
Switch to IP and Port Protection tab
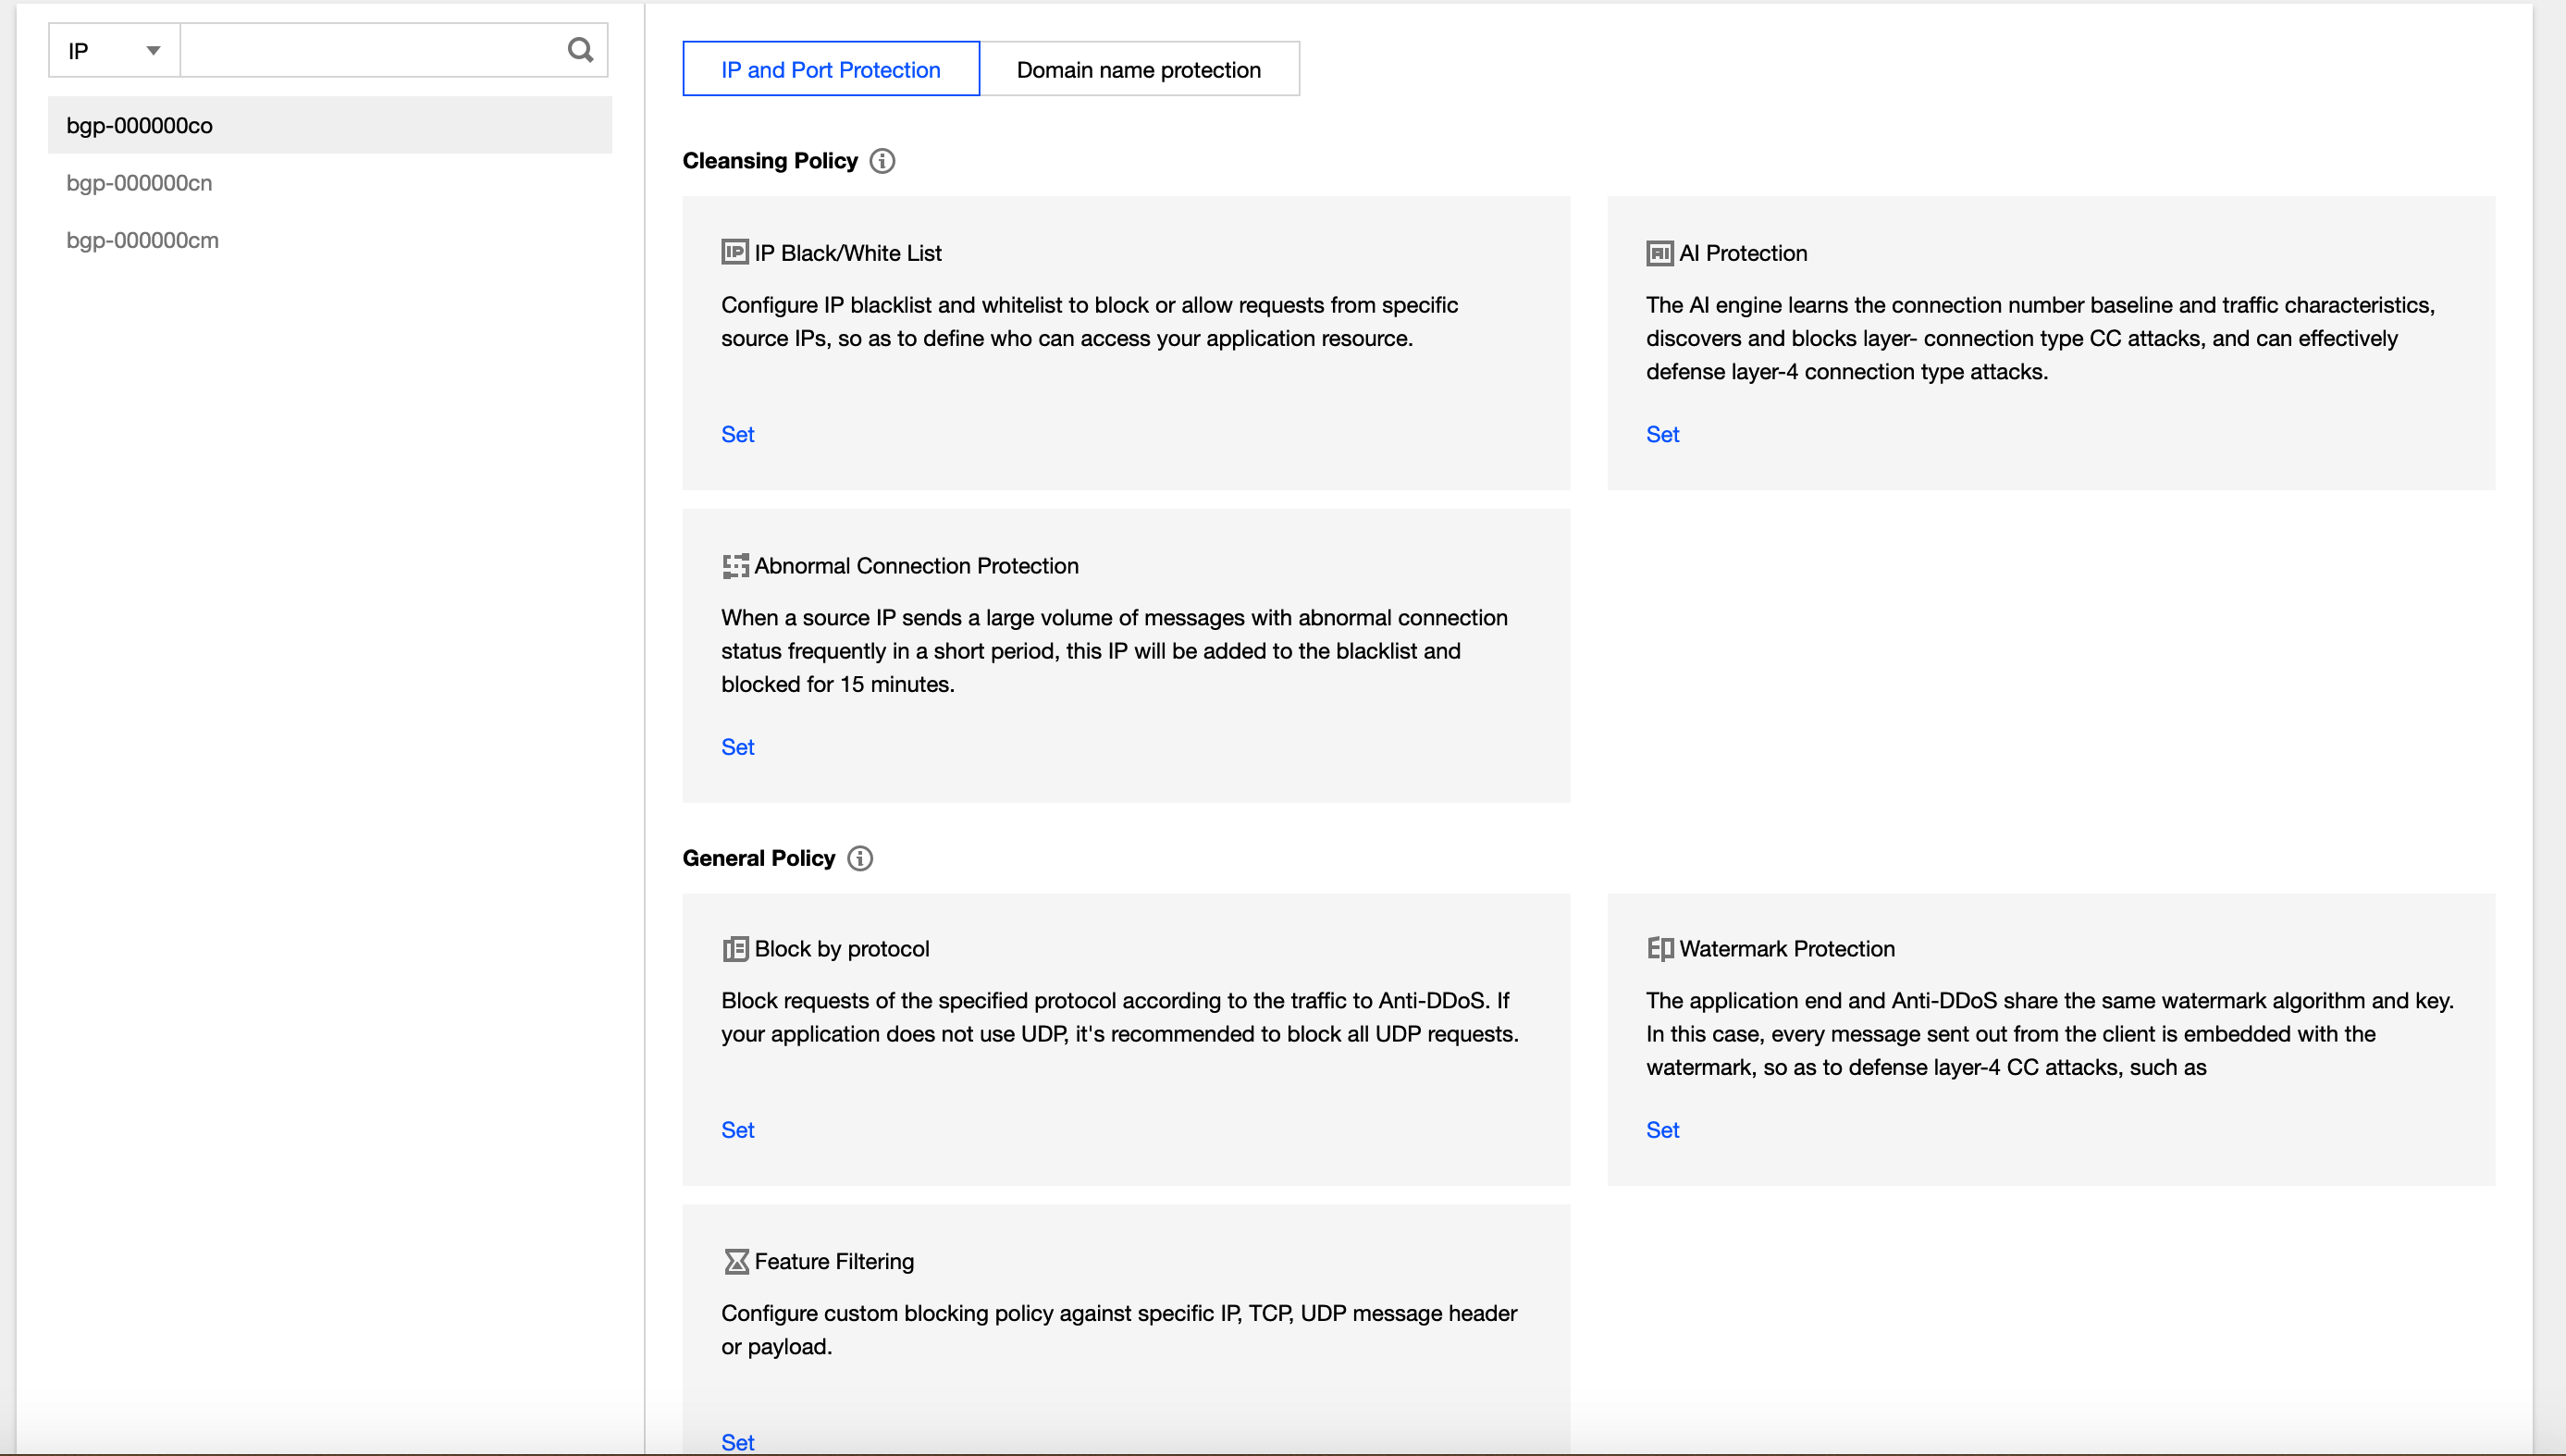click(x=831, y=69)
